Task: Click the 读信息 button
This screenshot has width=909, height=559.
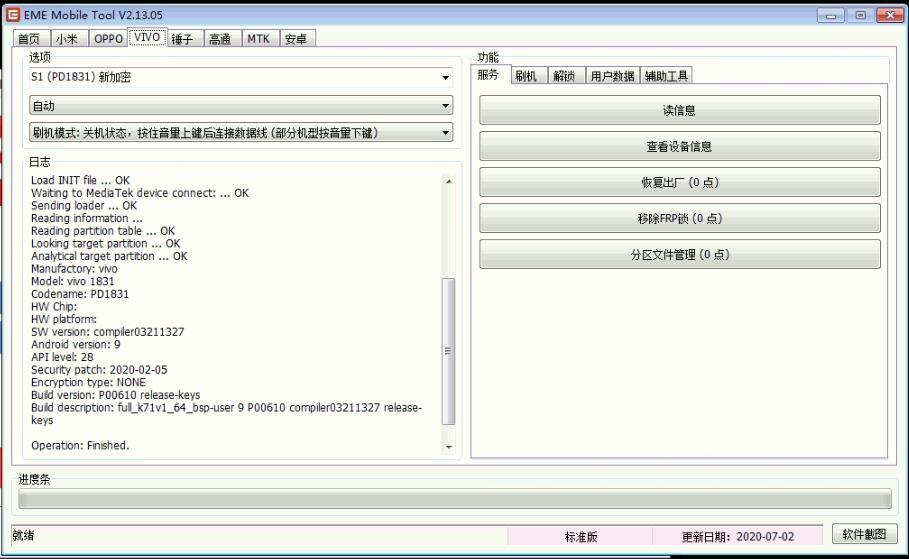Action: point(679,110)
